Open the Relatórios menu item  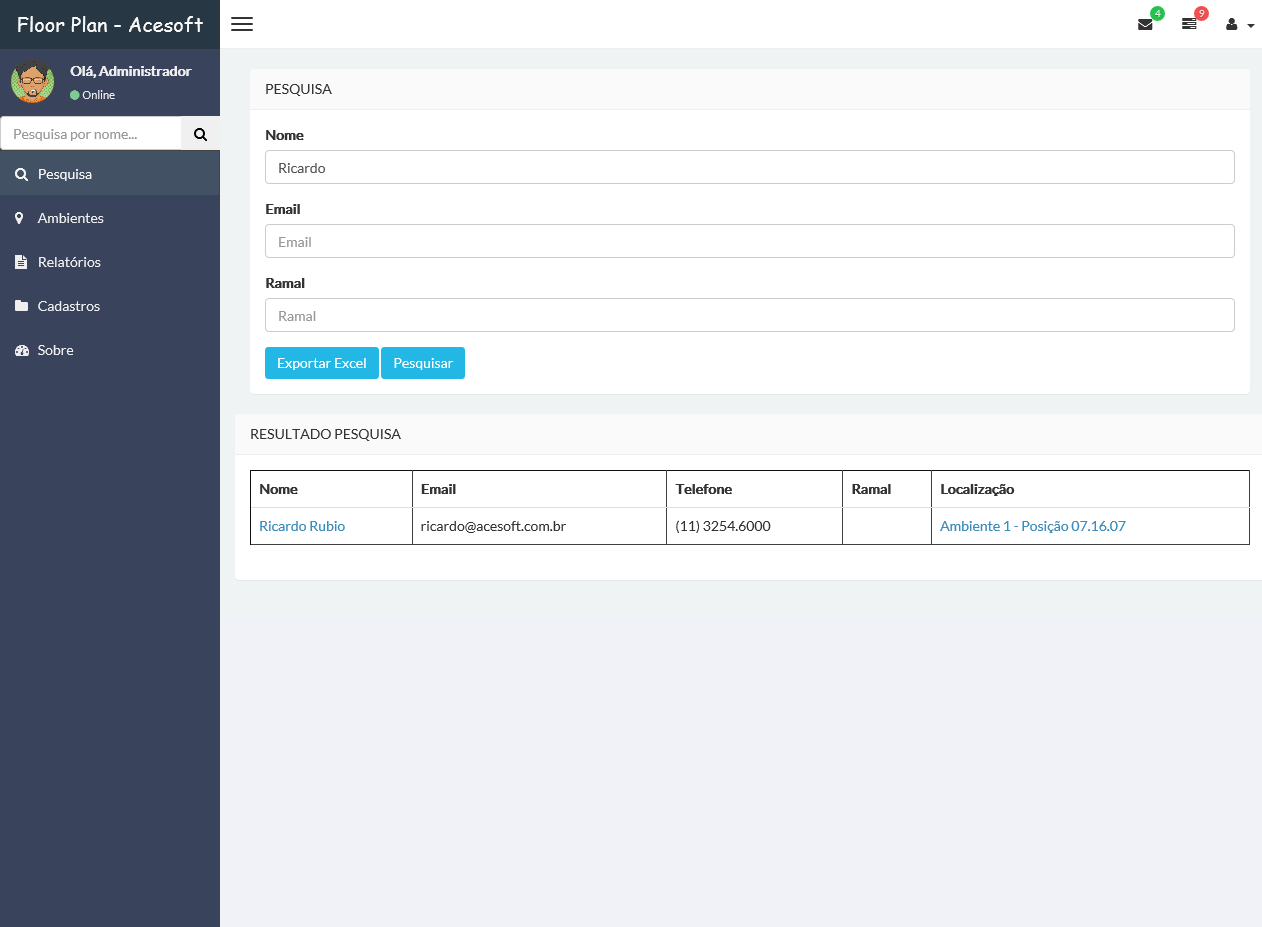110,262
